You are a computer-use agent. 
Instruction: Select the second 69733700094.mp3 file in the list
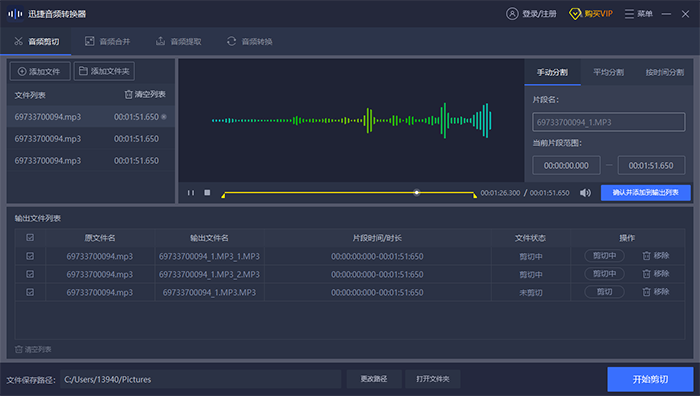coord(91,139)
